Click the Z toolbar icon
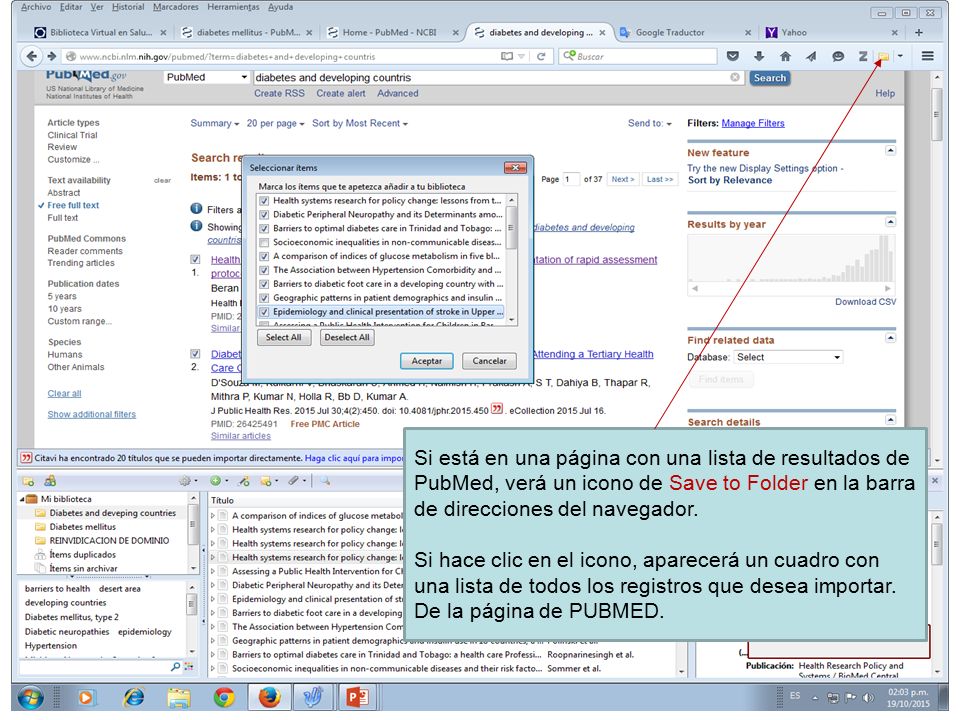 863,56
